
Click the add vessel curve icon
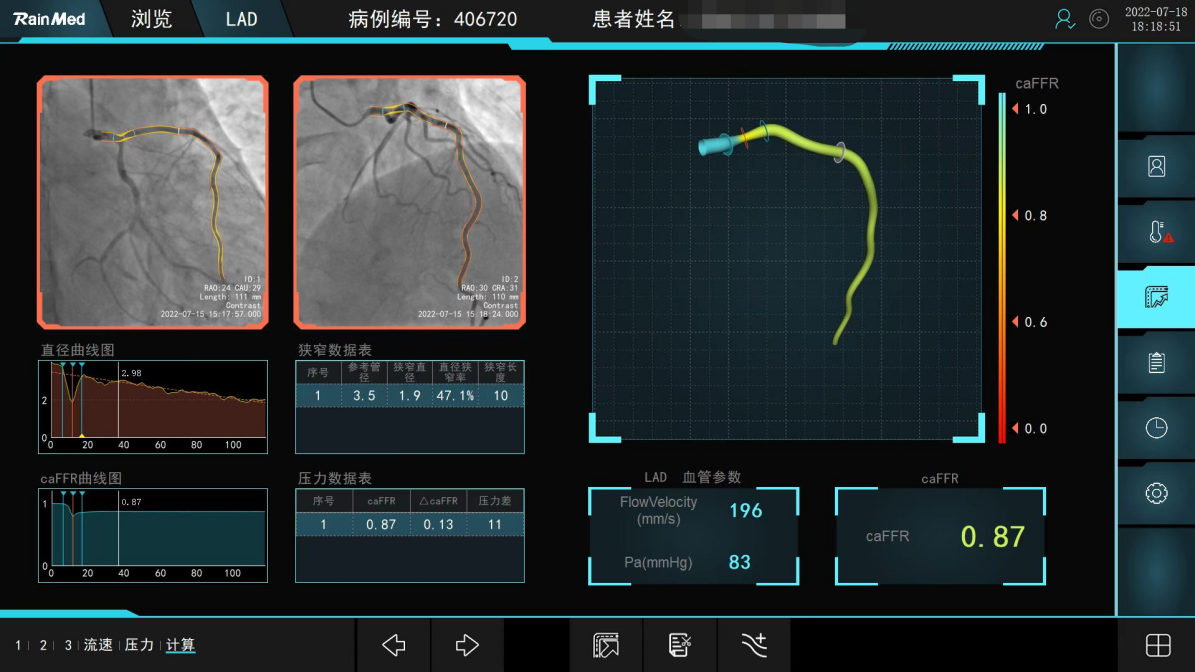(x=754, y=645)
